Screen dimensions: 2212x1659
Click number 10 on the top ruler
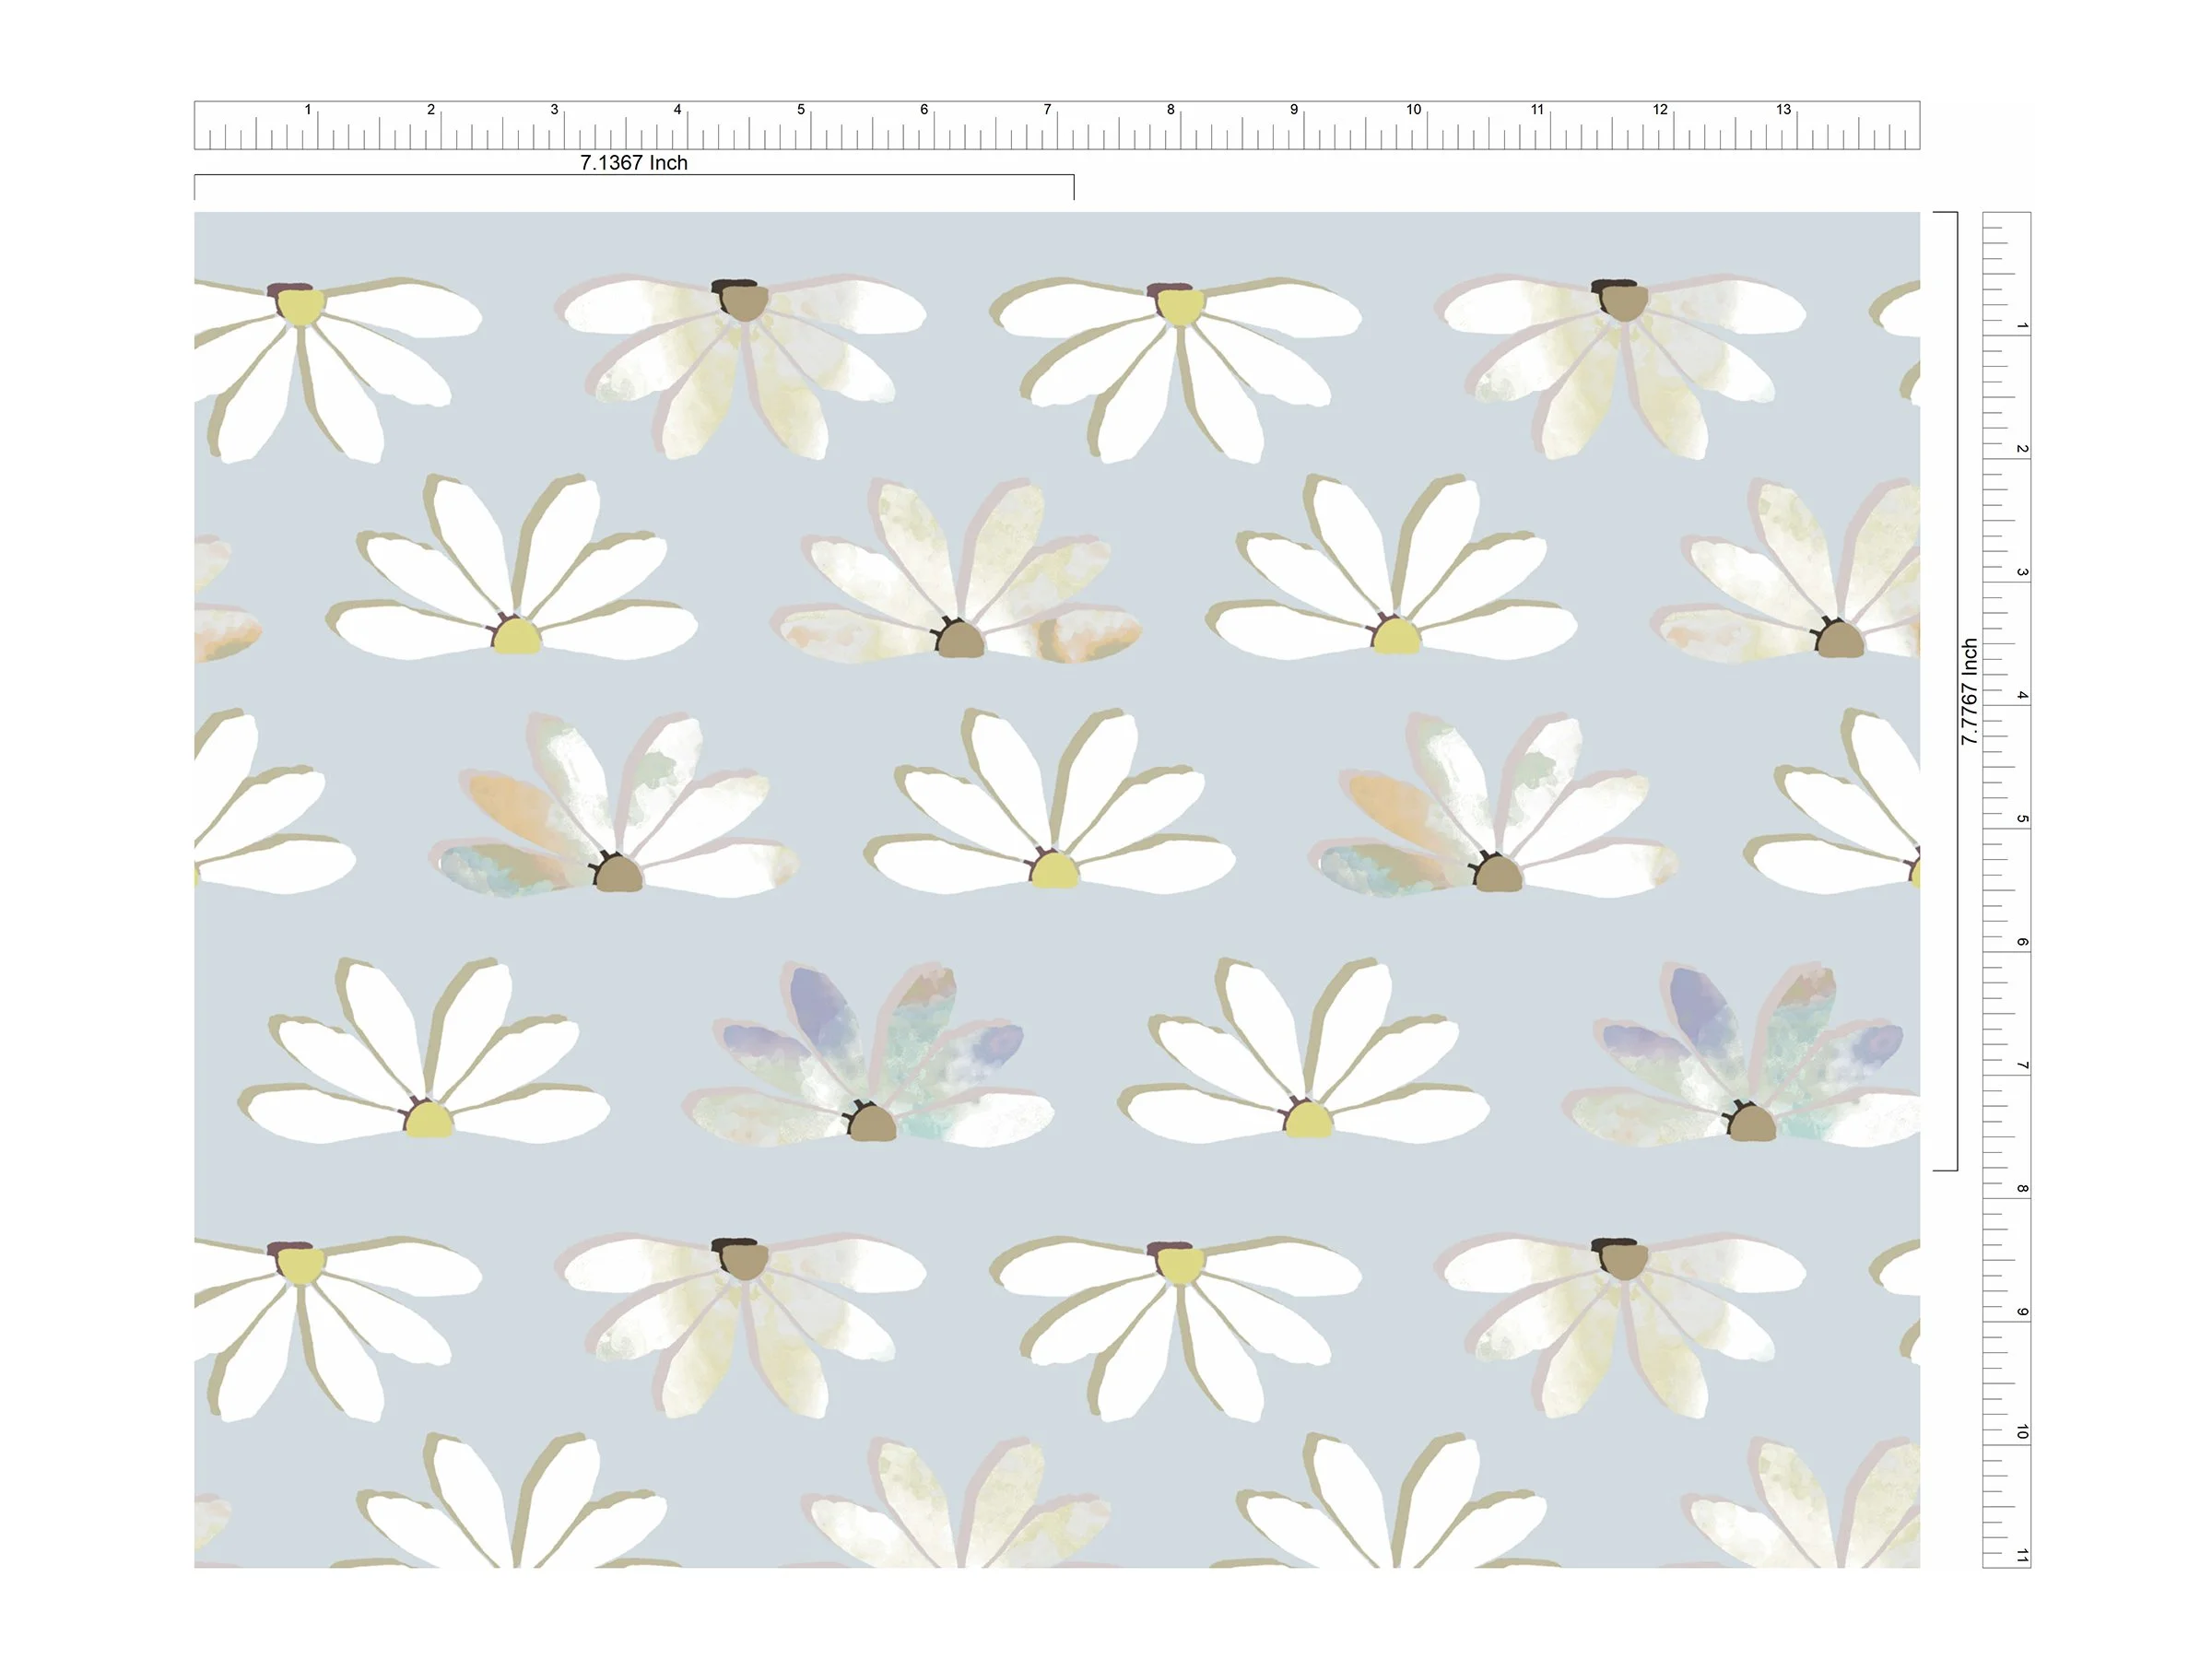1413,109
